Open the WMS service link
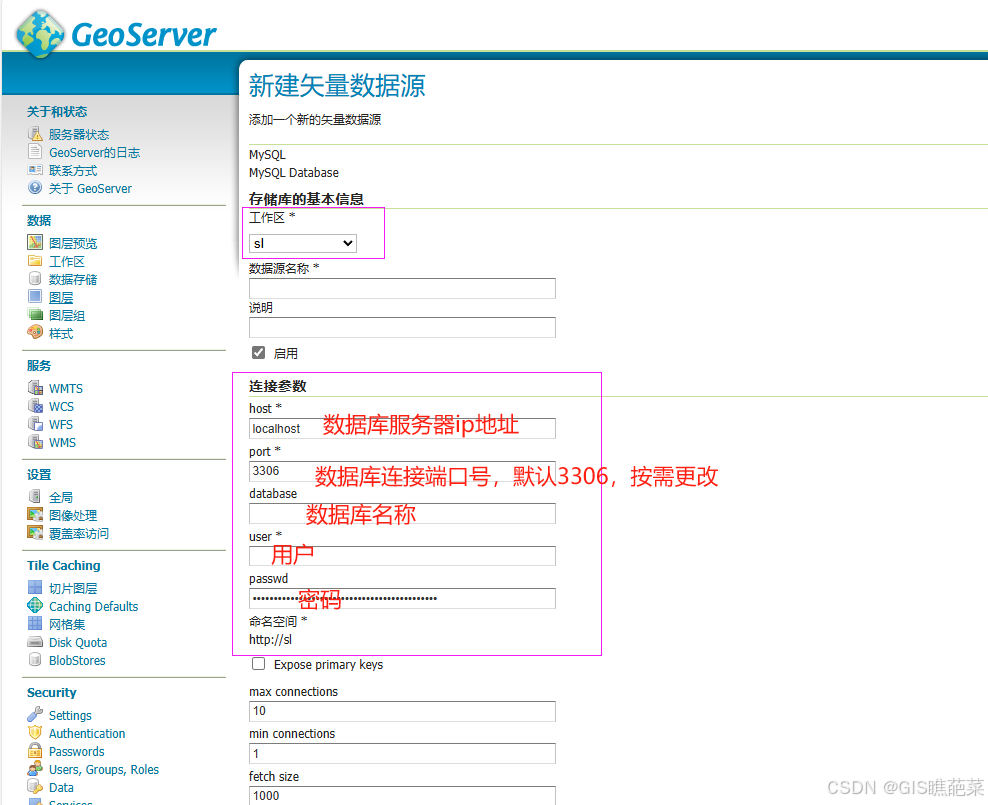Viewport: 988px width, 805px height. point(62,443)
